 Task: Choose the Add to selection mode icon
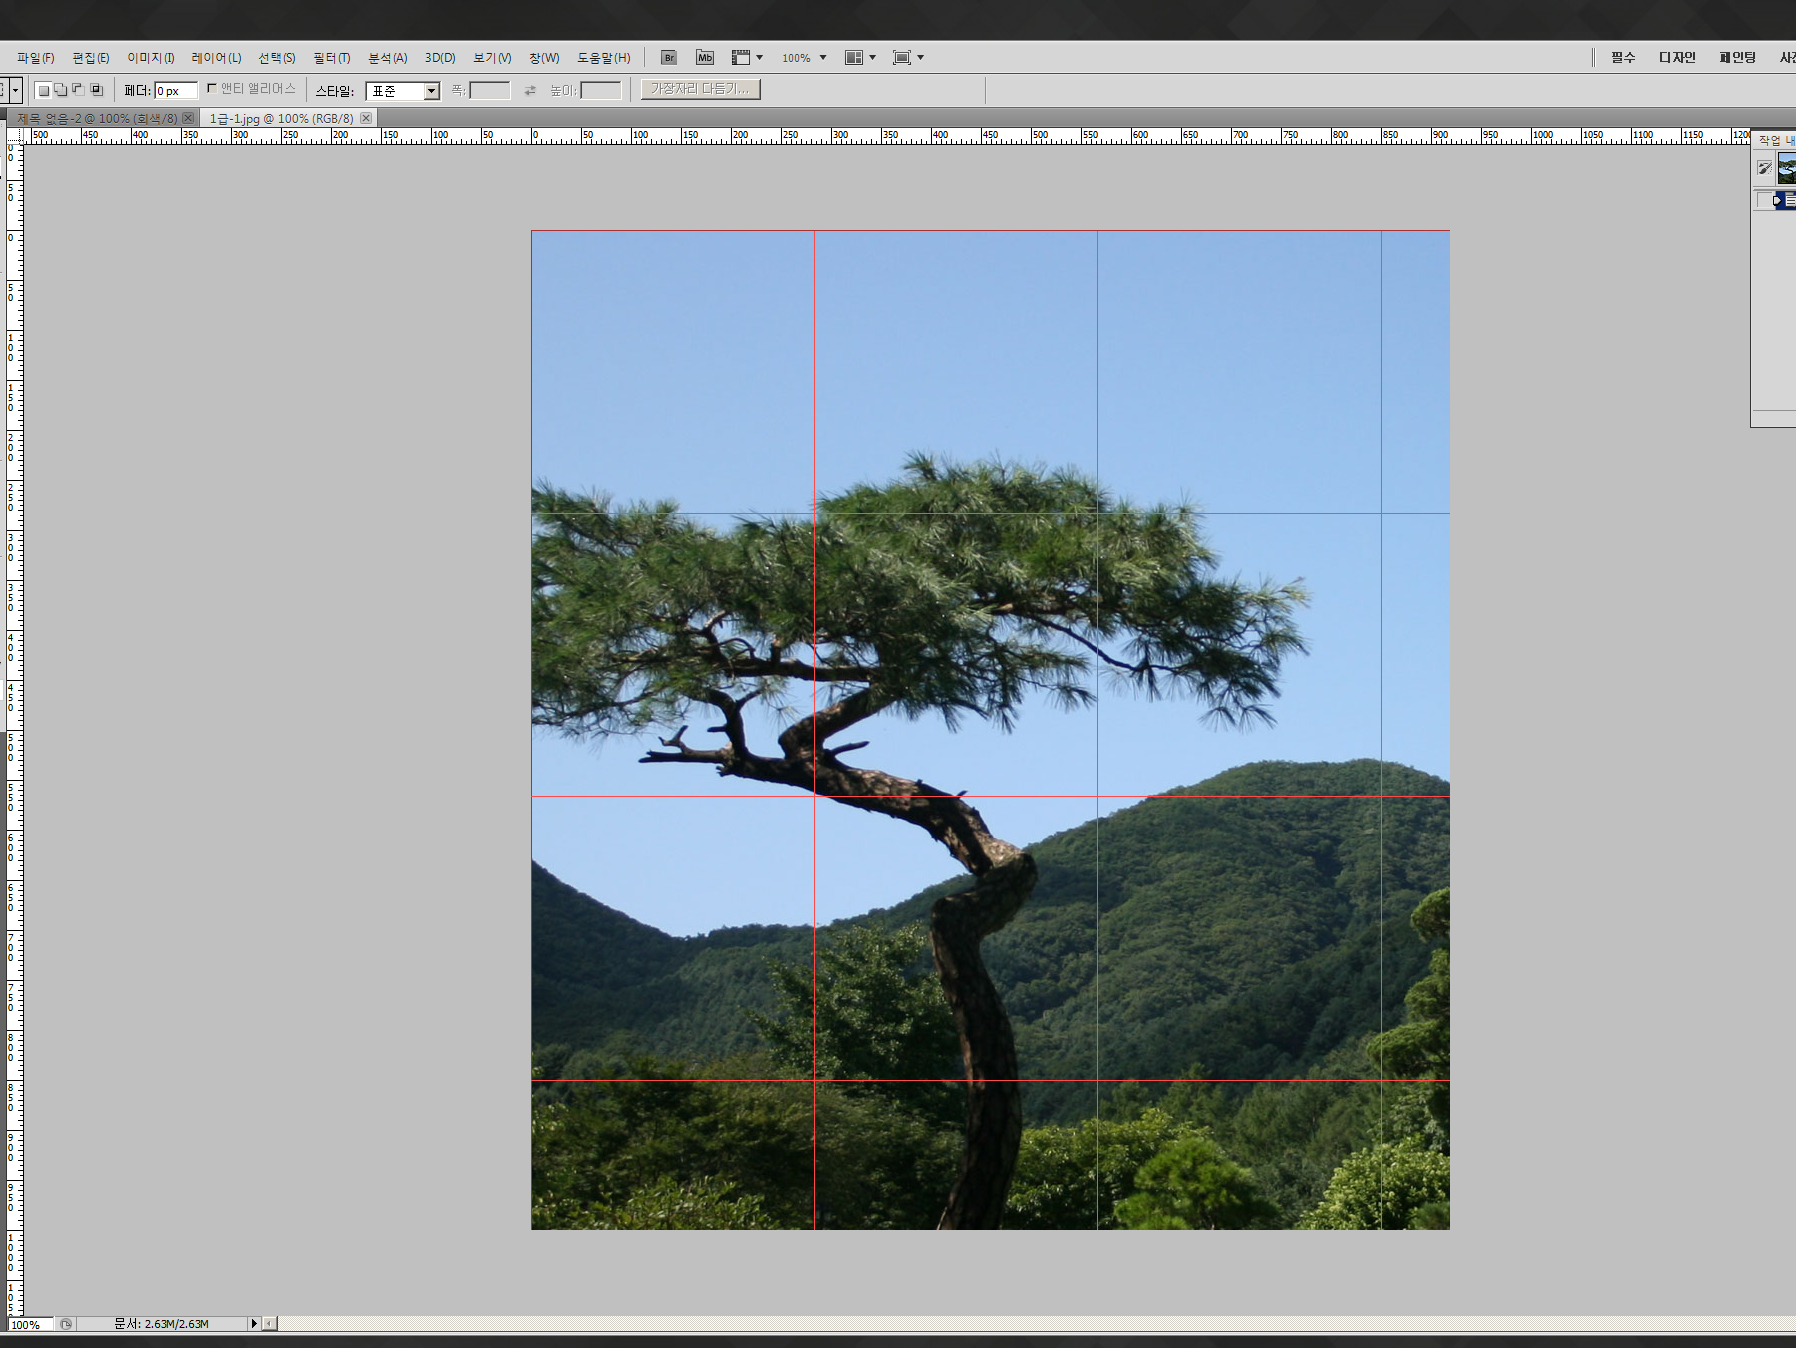click(x=61, y=90)
